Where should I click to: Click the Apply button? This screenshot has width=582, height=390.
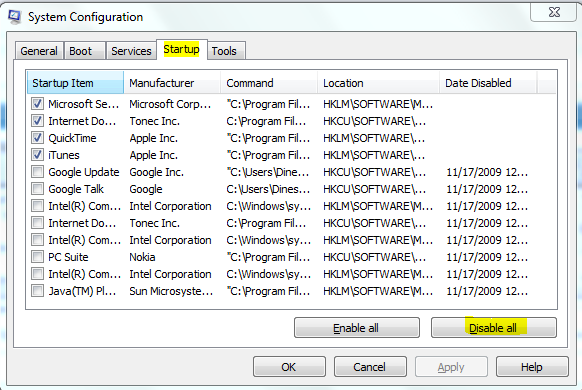point(451,367)
